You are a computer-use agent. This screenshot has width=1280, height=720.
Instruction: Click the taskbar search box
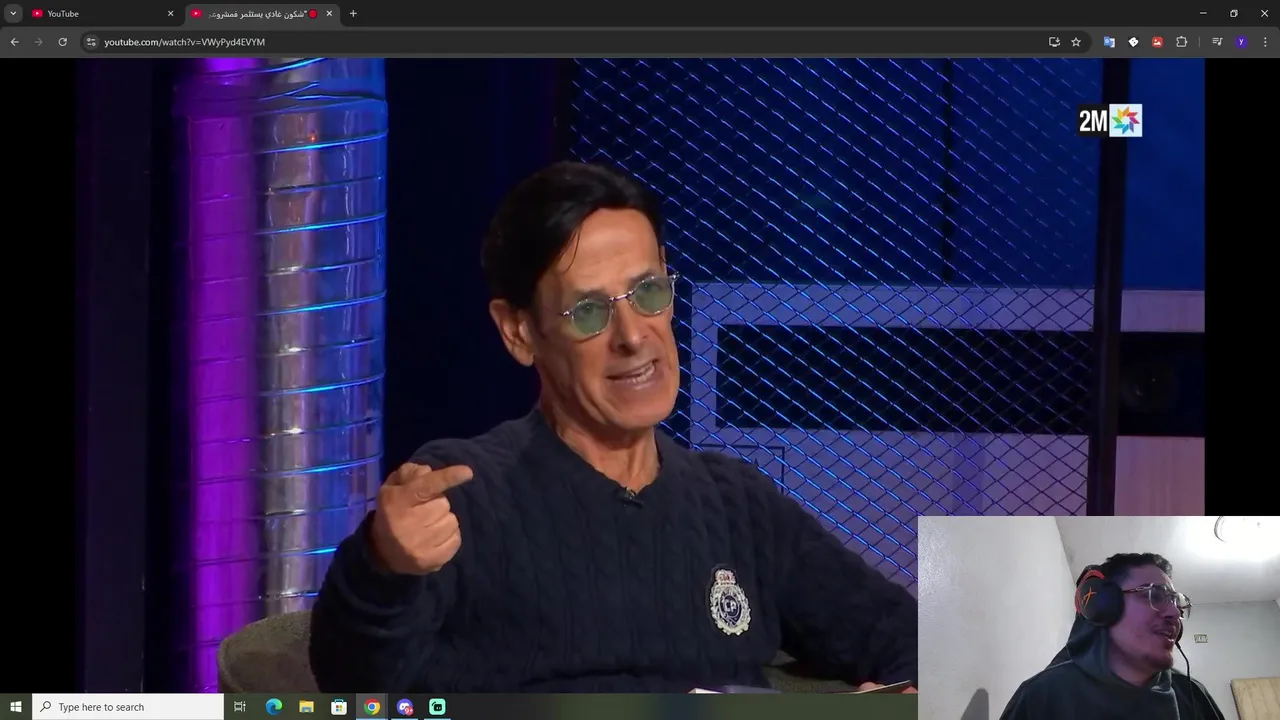click(x=128, y=707)
